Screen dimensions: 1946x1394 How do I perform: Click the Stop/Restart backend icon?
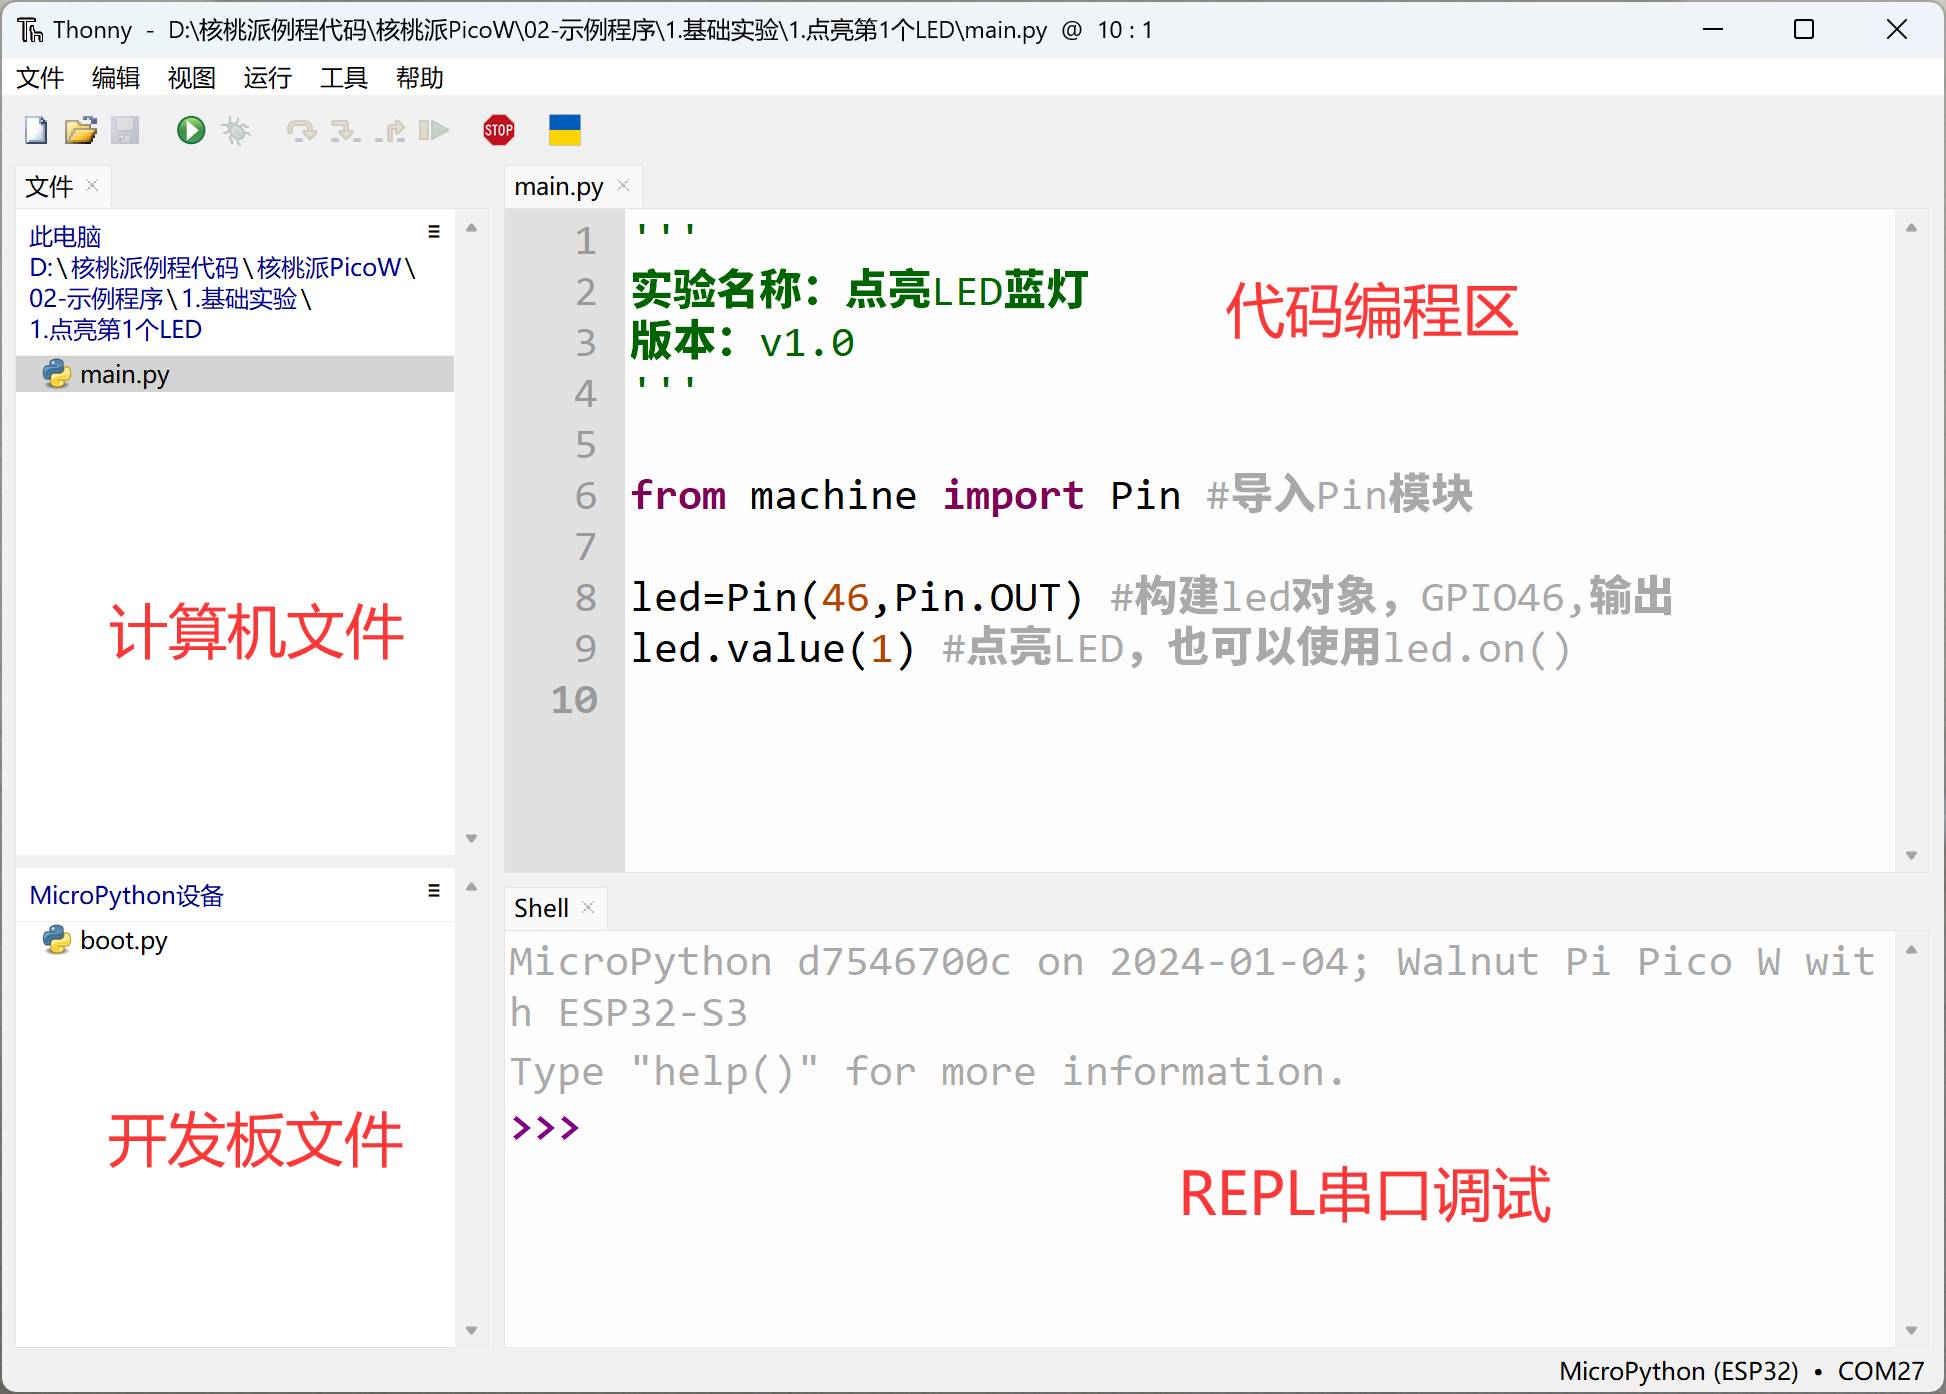point(497,130)
